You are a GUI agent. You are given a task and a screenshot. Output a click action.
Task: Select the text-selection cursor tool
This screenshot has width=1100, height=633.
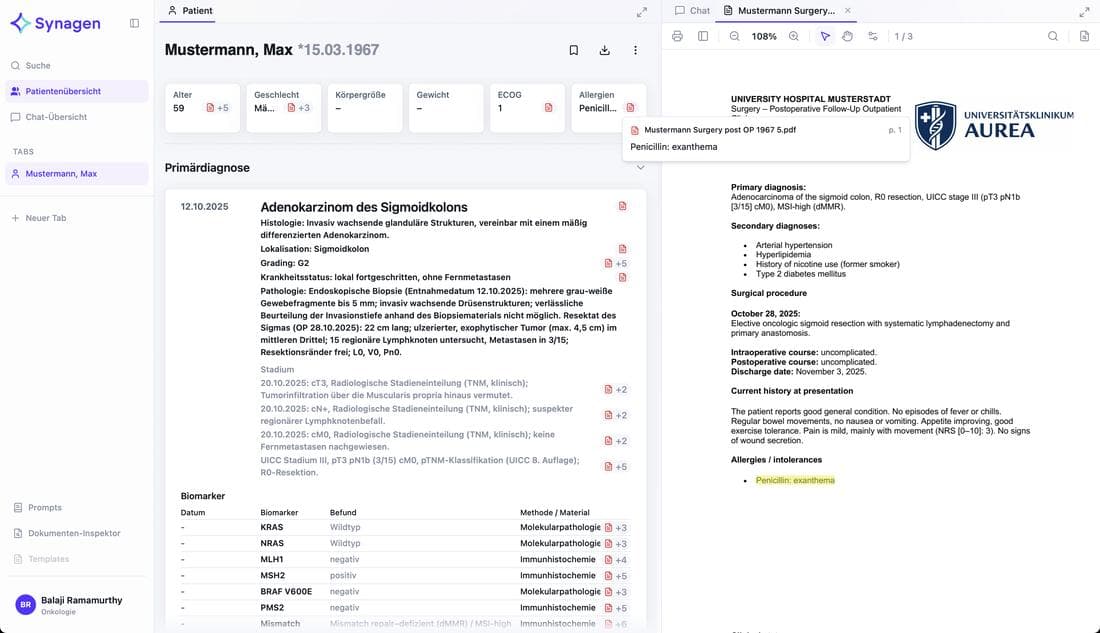click(825, 36)
